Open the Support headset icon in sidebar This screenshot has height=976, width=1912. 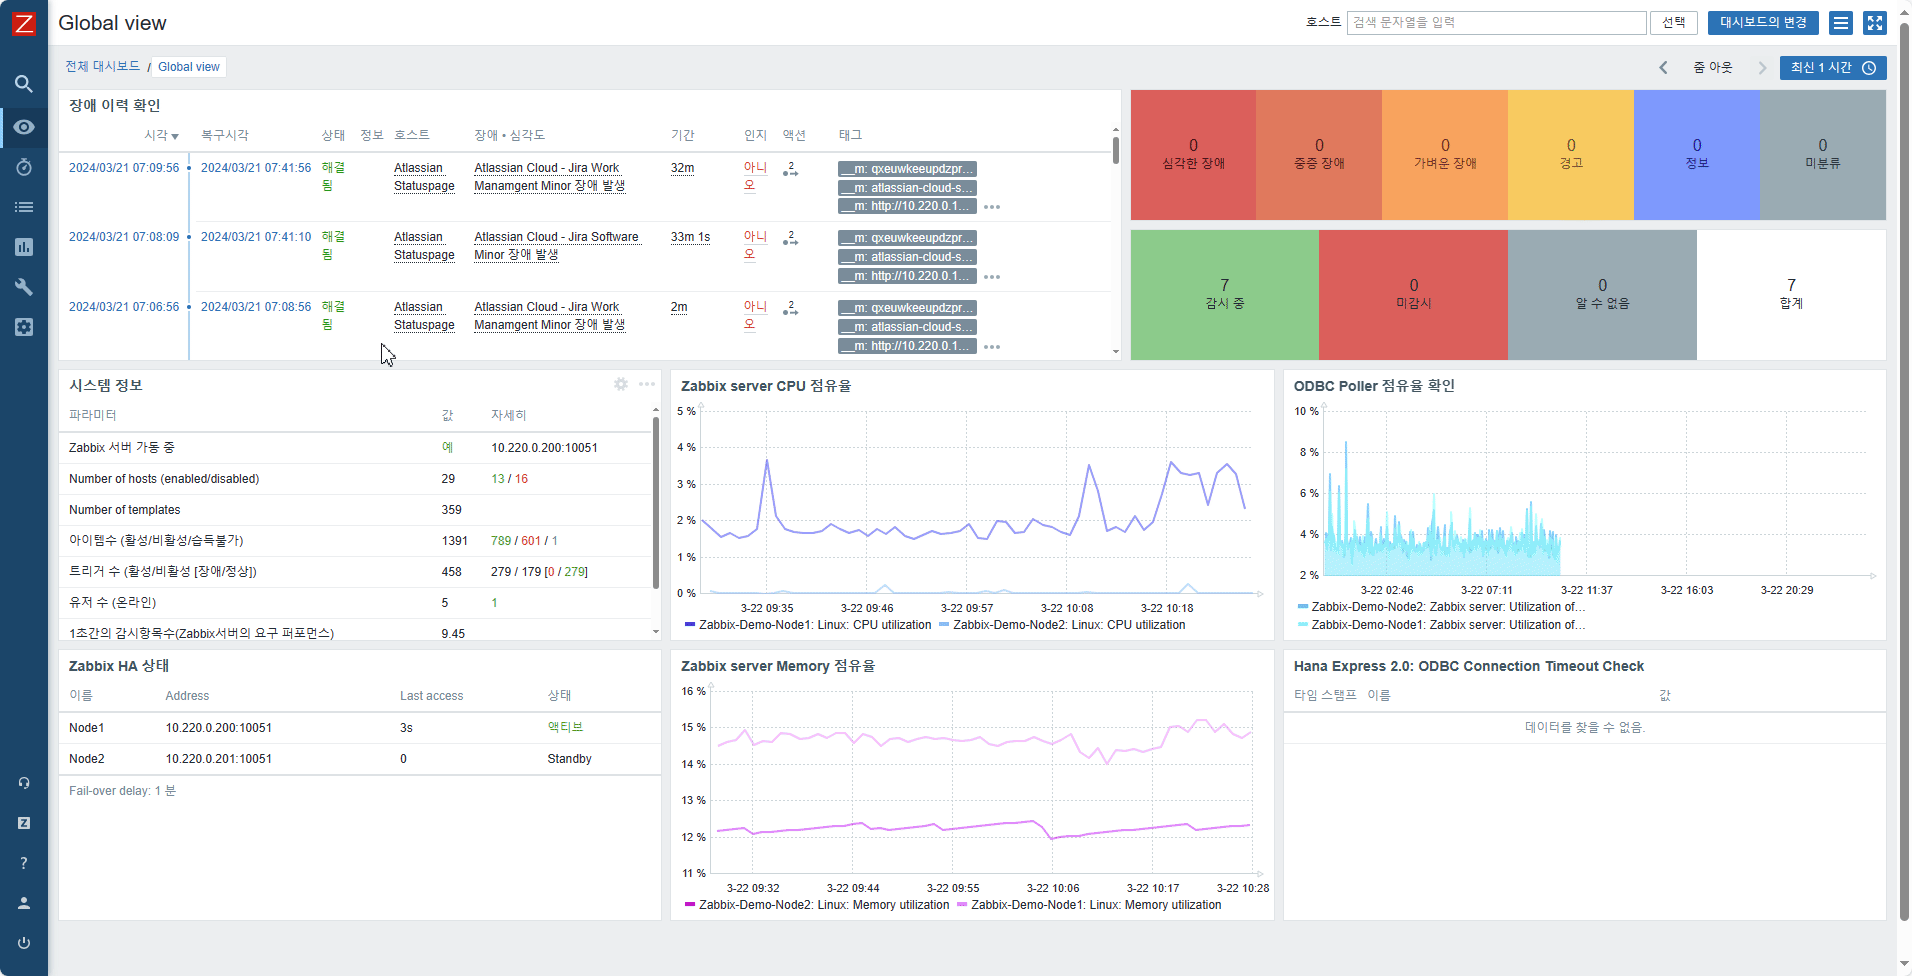24,783
